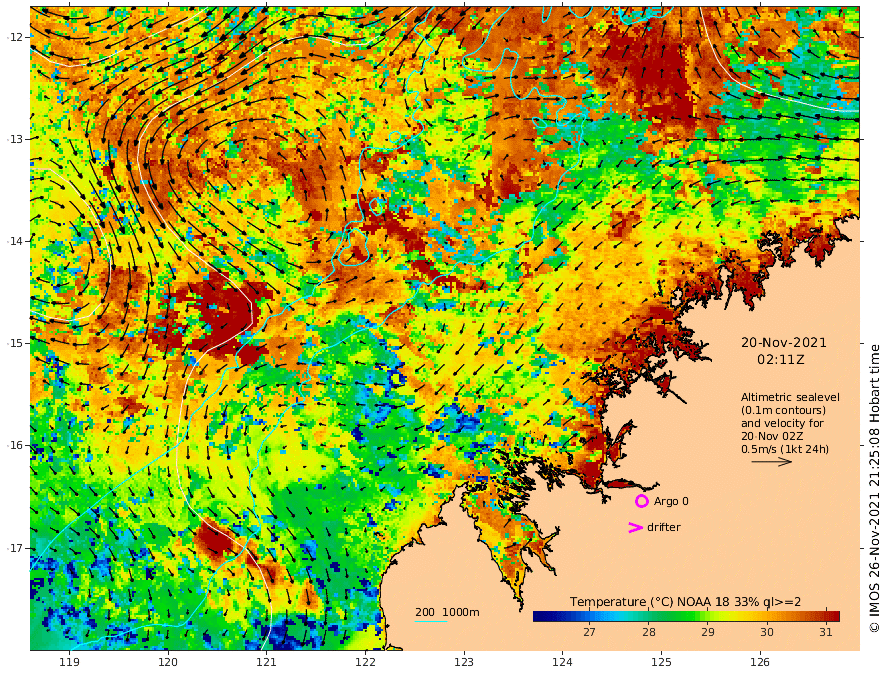Click the magenta Argo circle marker in legend
Screen dimensions: 880x680
point(641,501)
